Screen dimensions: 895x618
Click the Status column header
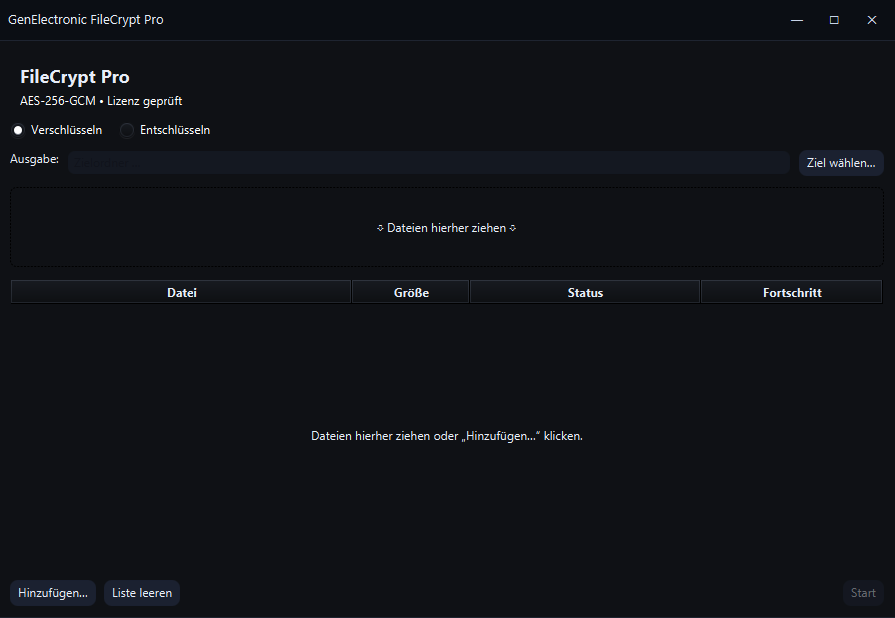(x=585, y=292)
